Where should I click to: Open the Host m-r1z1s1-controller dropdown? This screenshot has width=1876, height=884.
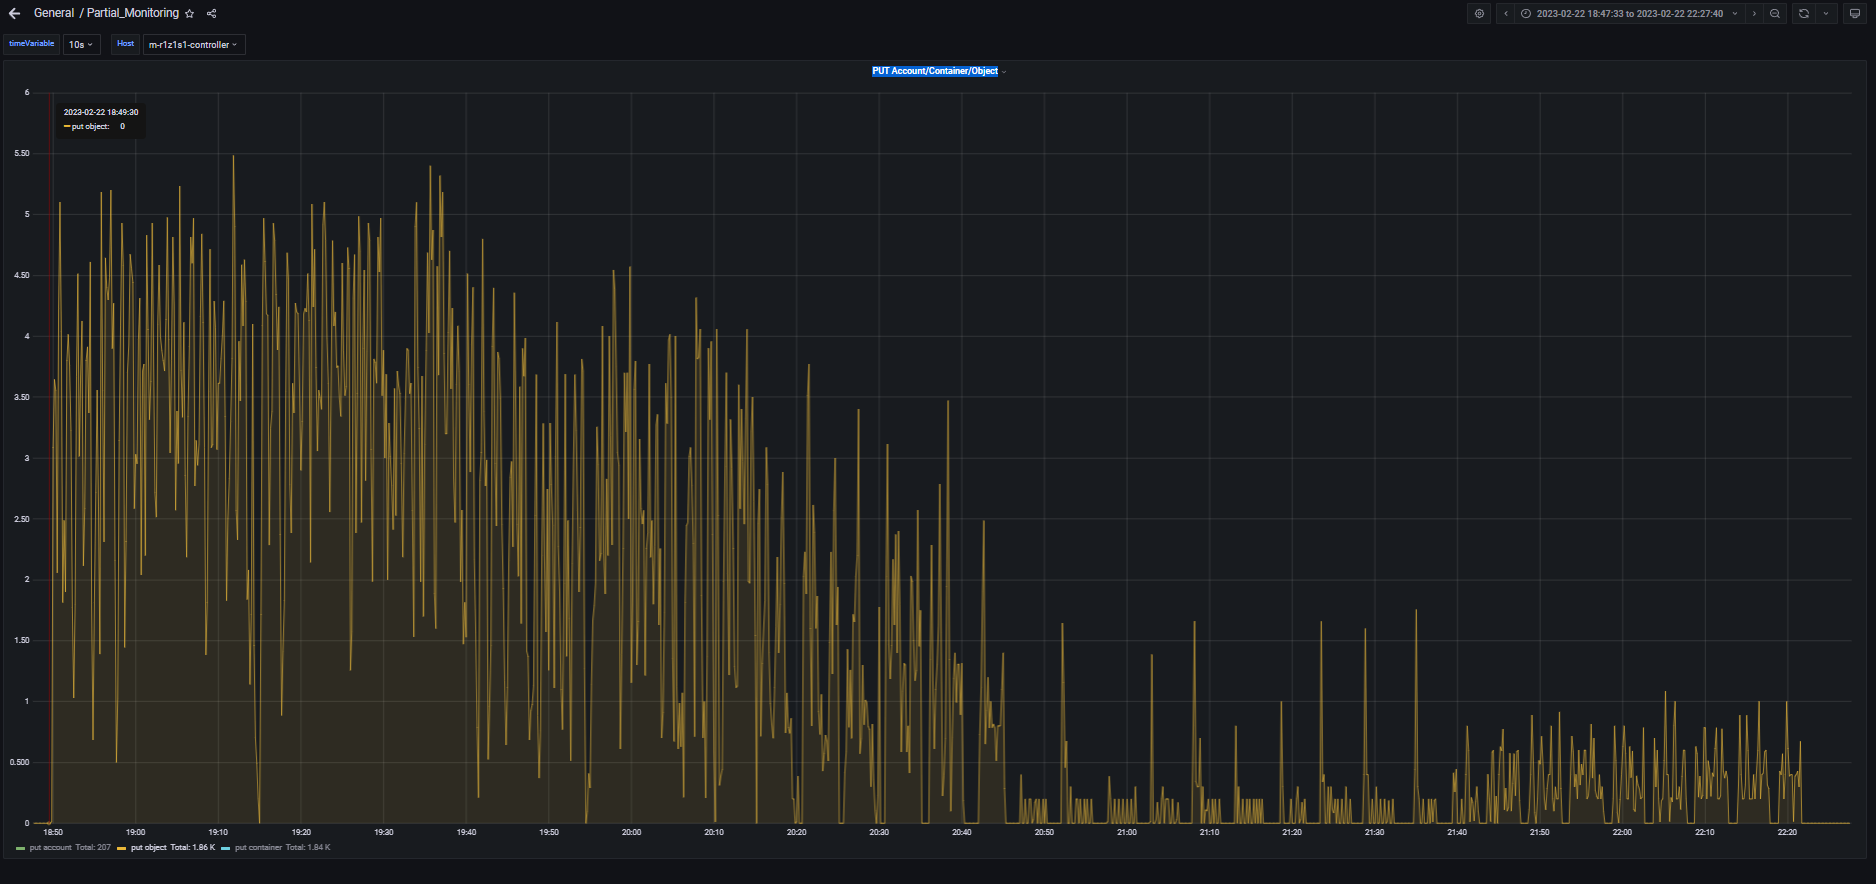click(x=193, y=45)
